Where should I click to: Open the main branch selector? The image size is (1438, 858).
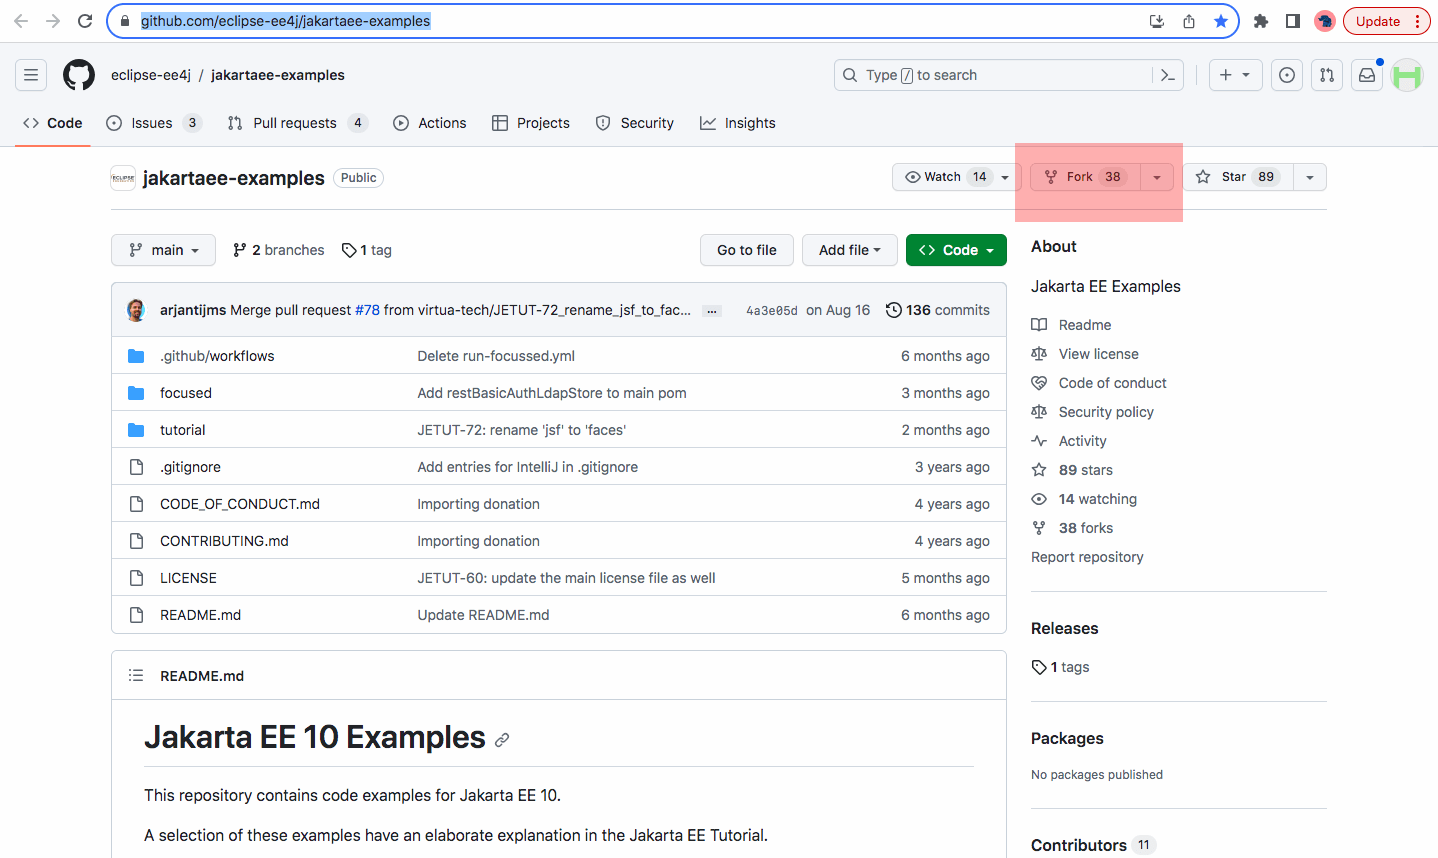[x=163, y=250]
